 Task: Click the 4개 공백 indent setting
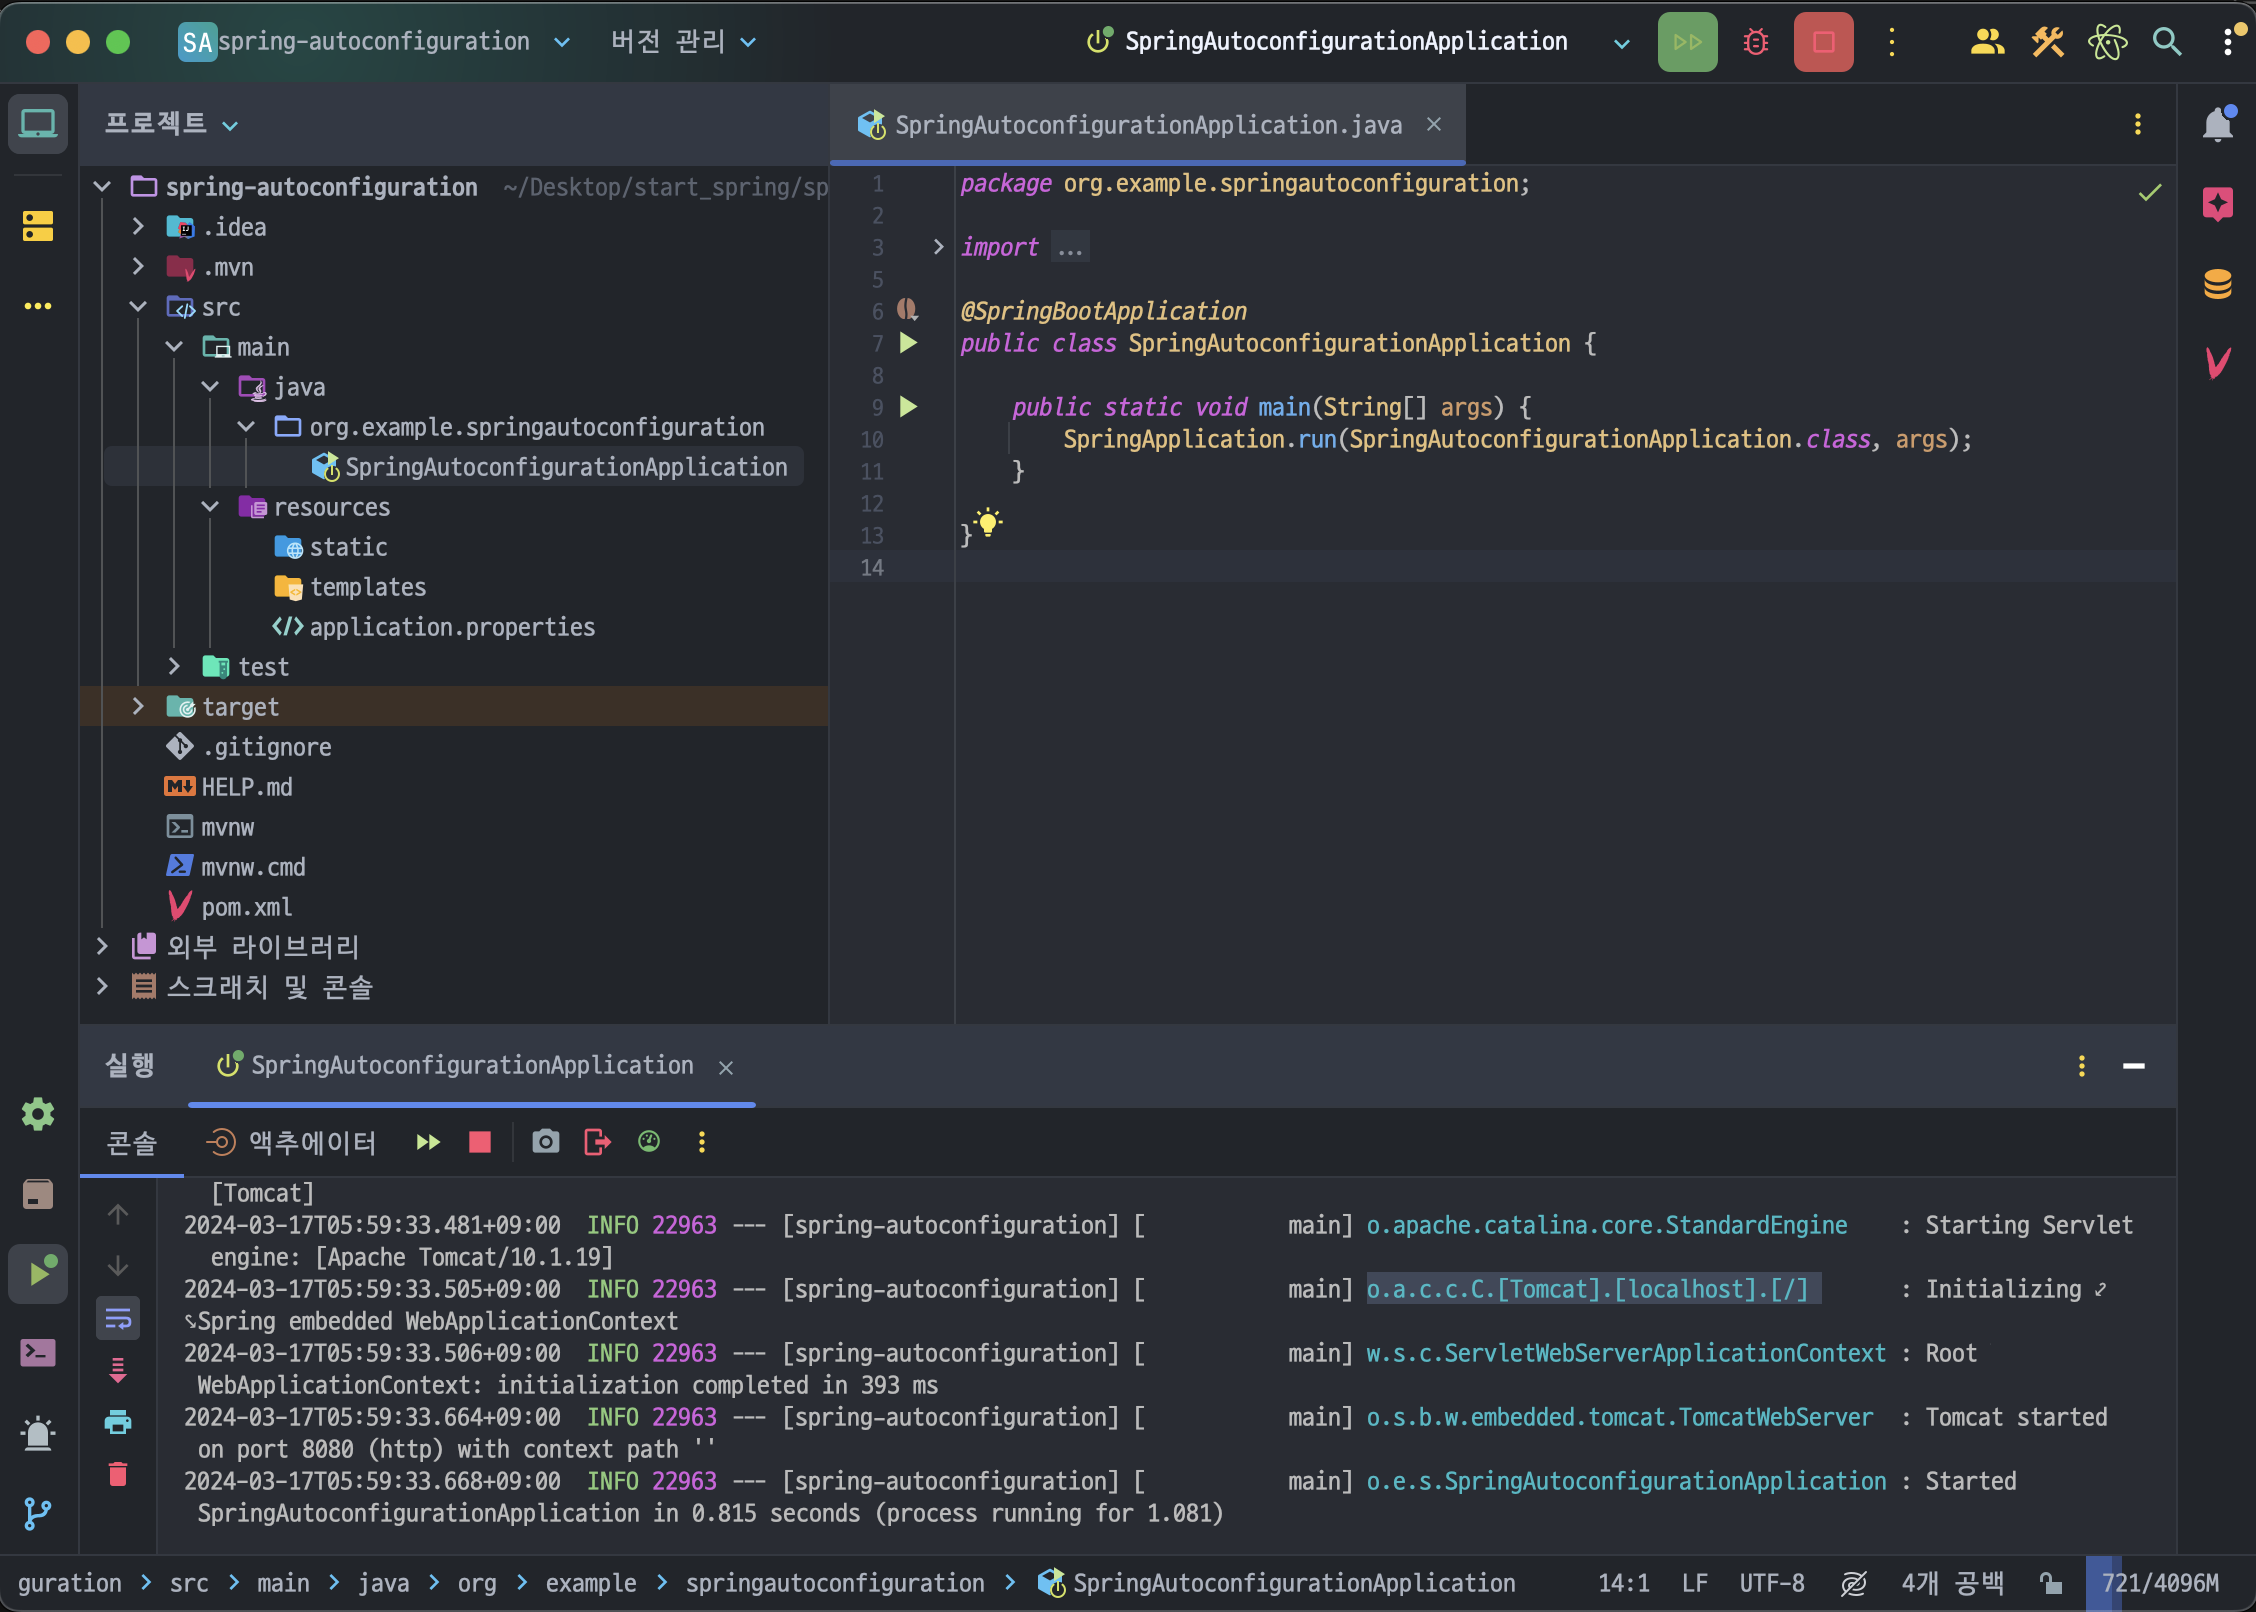point(1952,1584)
